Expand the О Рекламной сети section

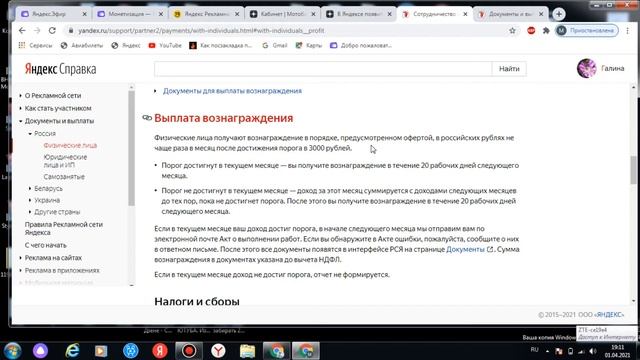tap(21, 96)
